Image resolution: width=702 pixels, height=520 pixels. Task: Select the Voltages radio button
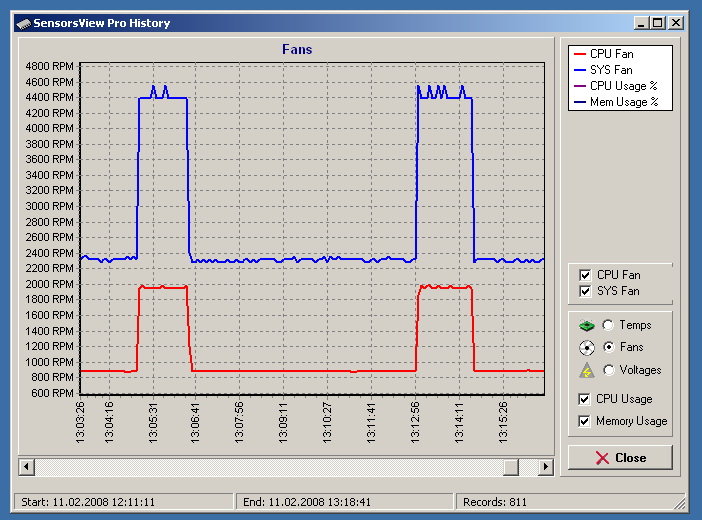[x=608, y=370]
